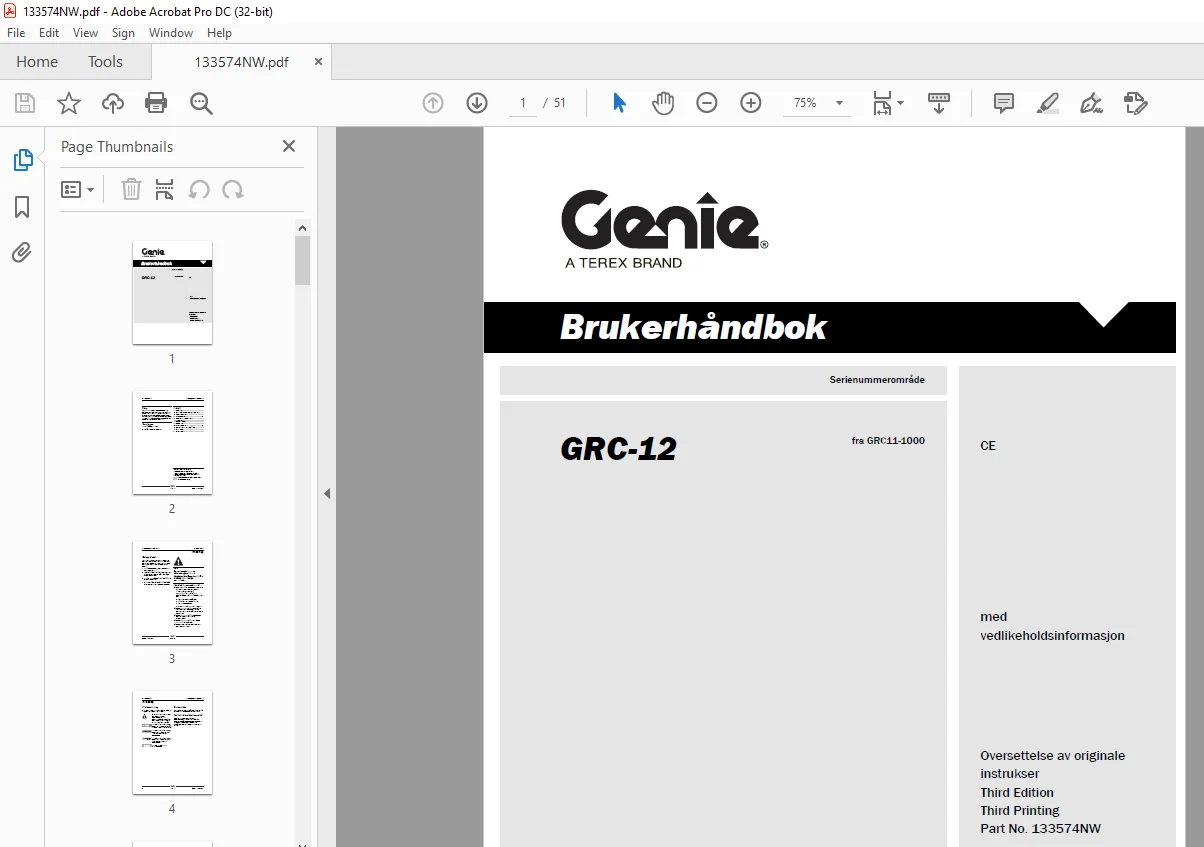
Task: Rotate page clockwise icon
Action: coord(233,189)
